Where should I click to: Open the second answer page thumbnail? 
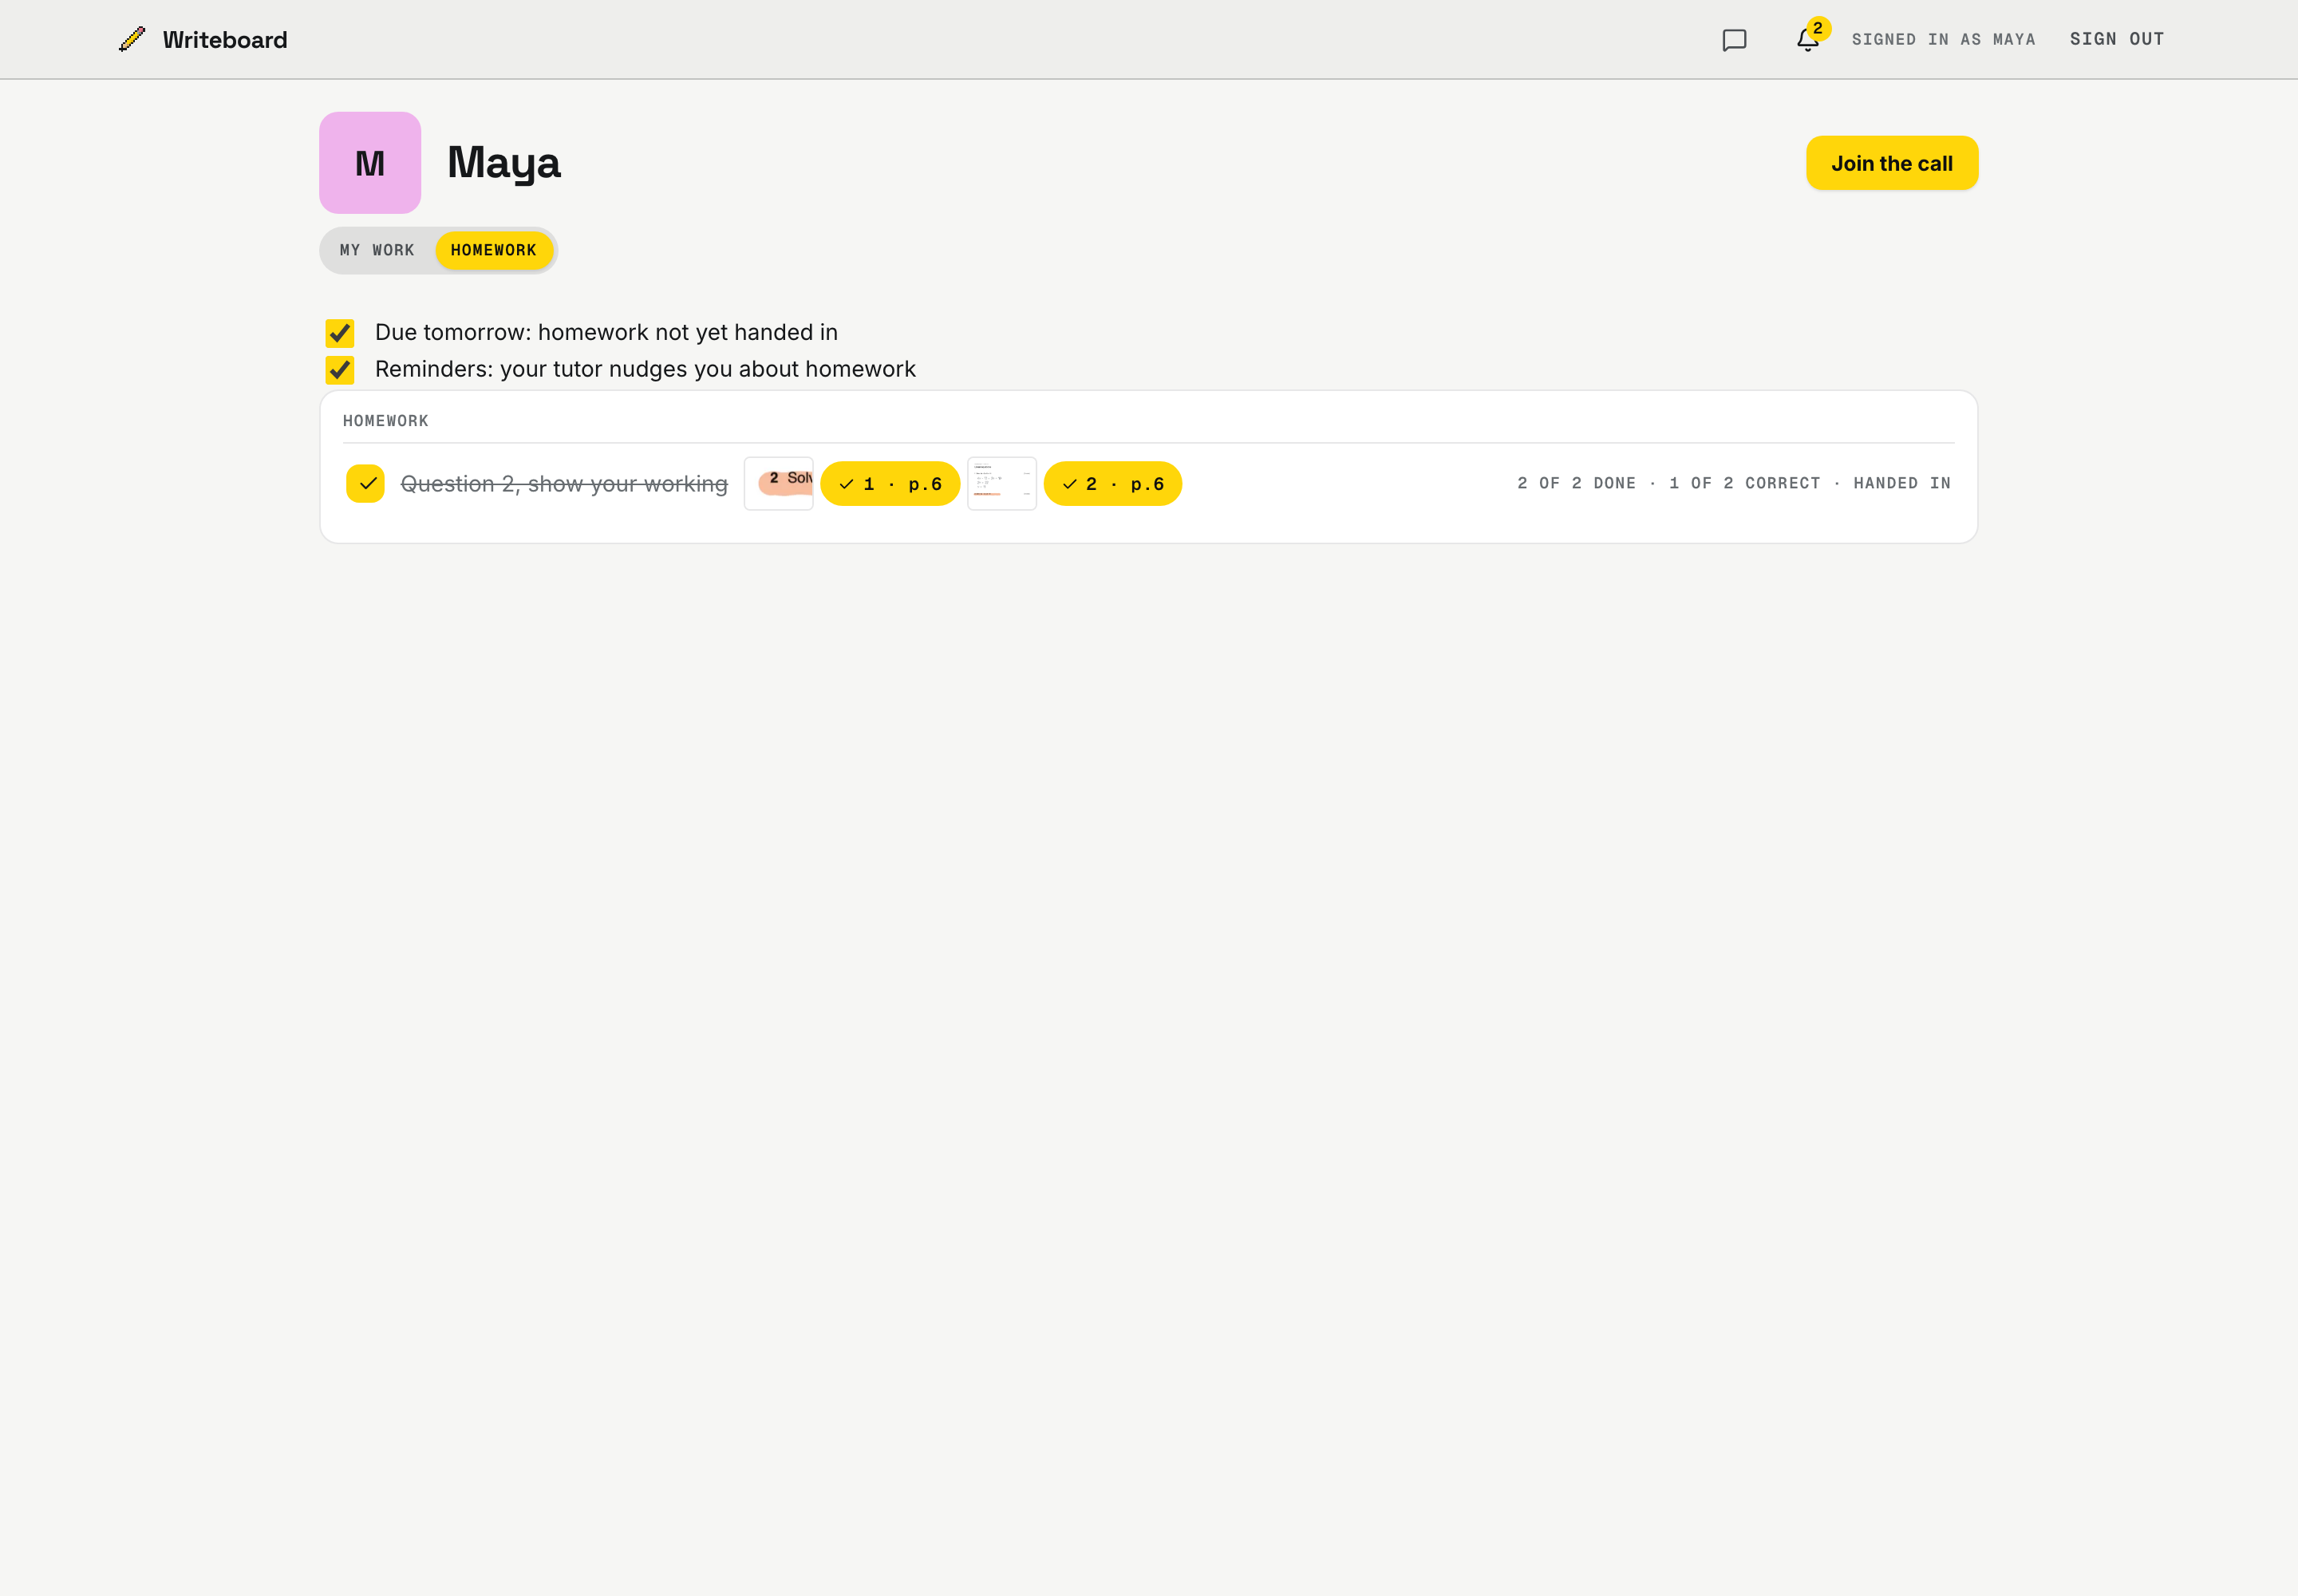(x=1002, y=484)
